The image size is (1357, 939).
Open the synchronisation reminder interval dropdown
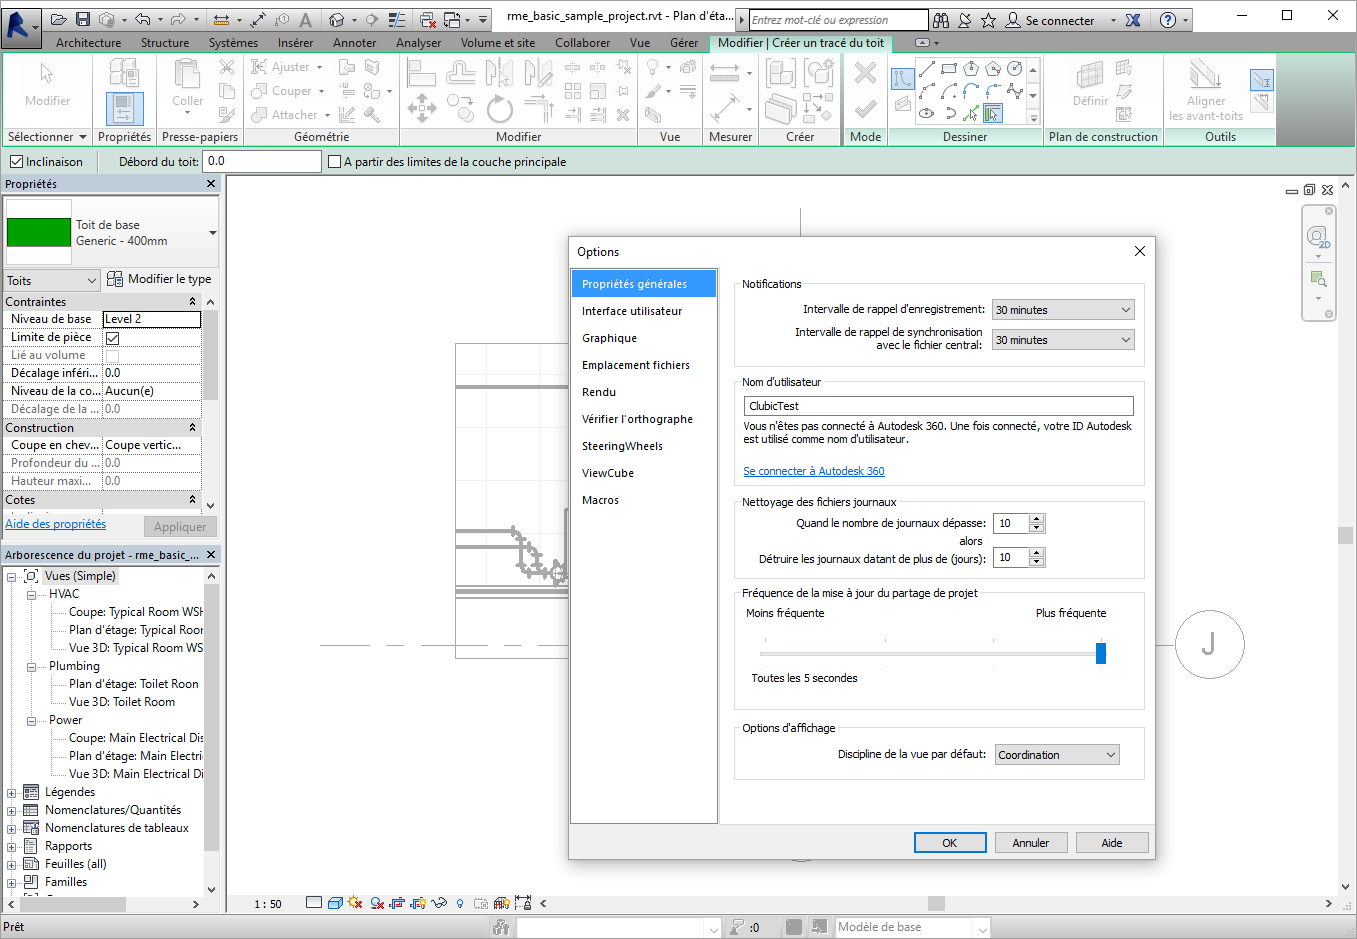click(1063, 340)
